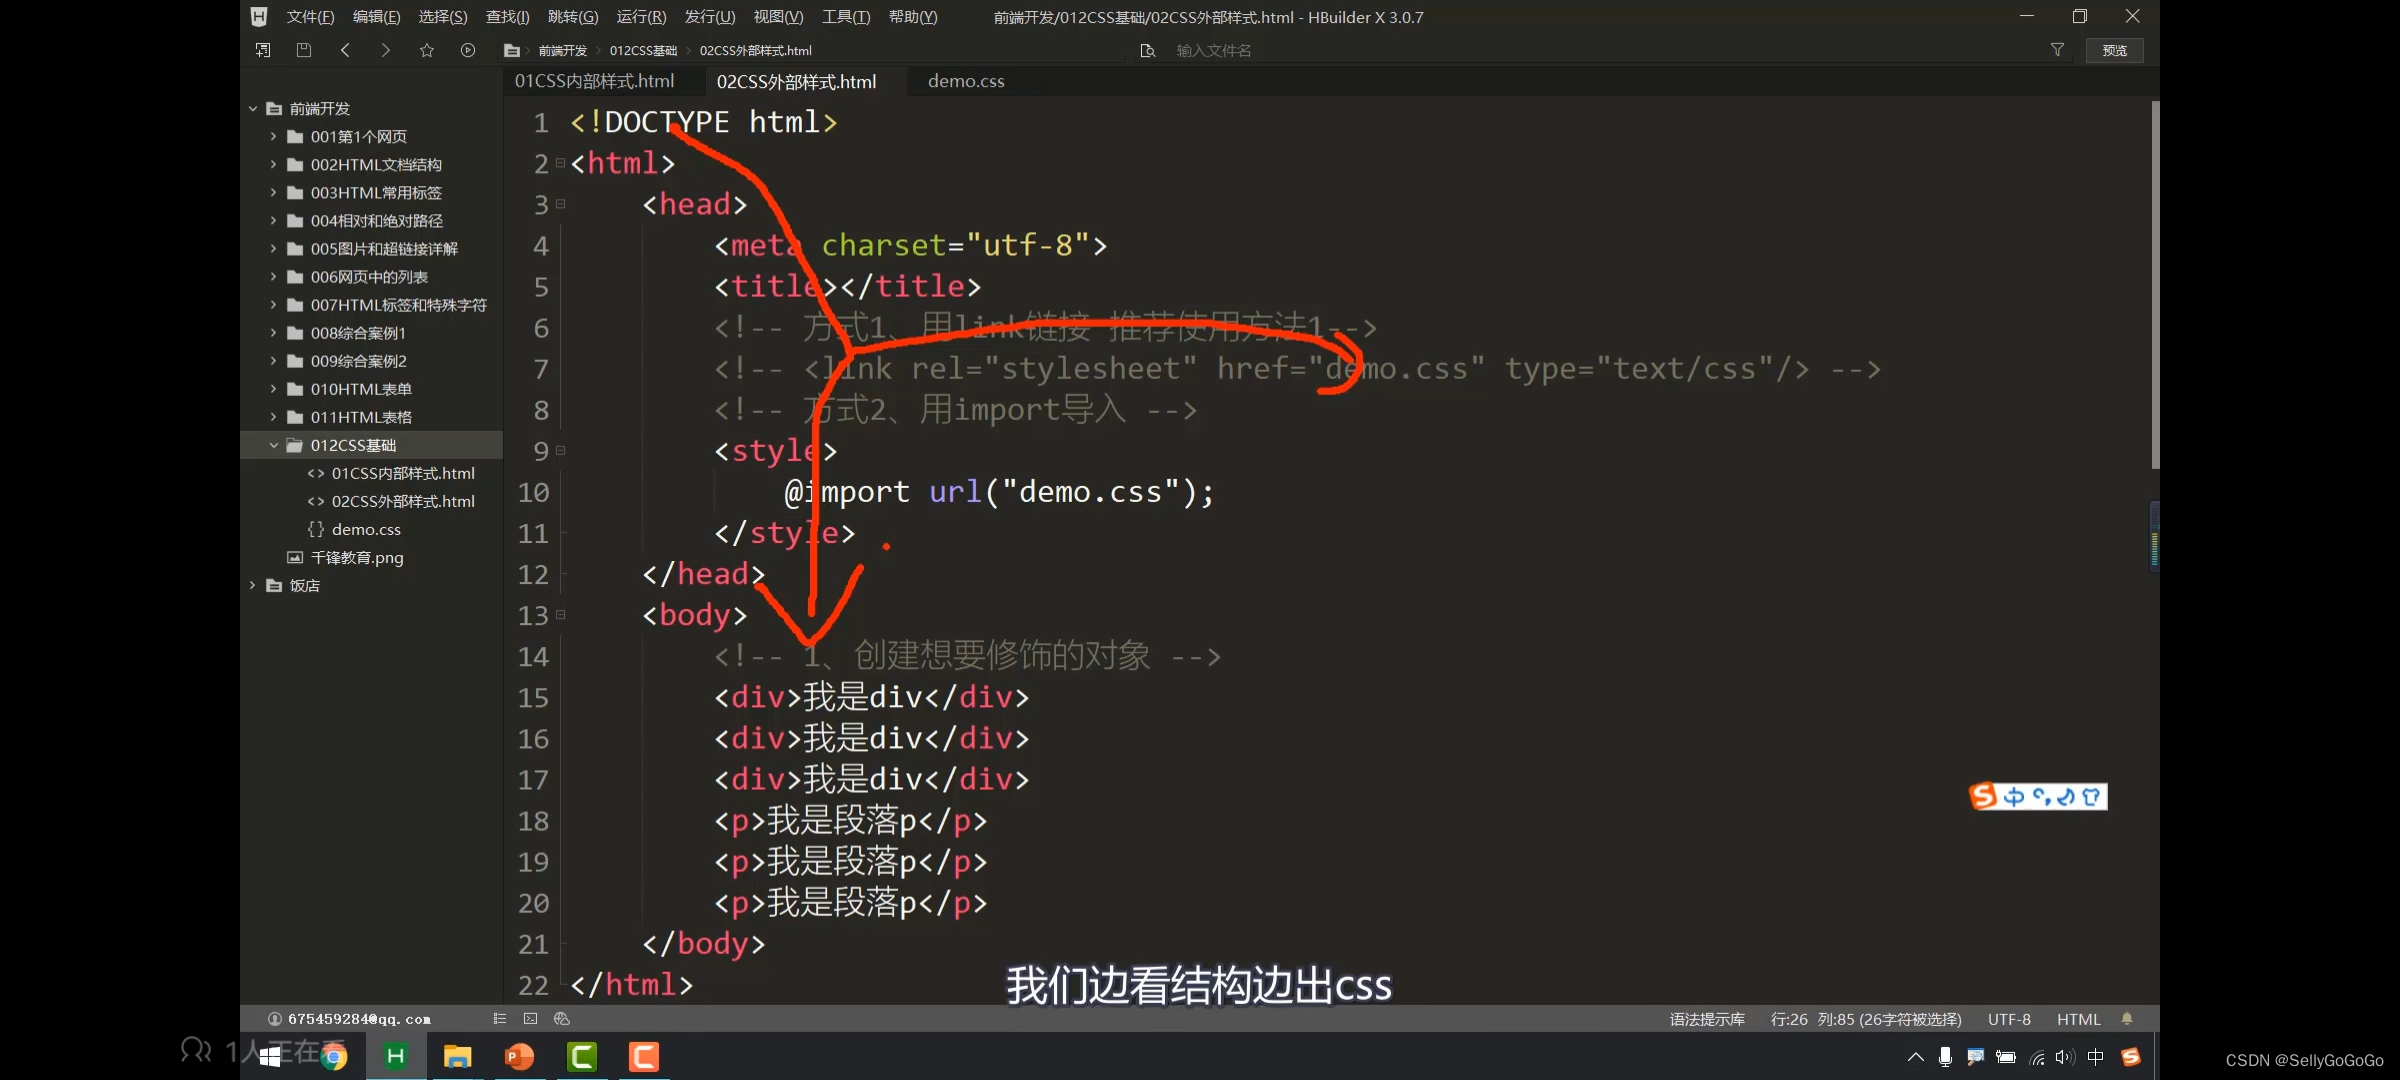Switch to the demo.css tab
Viewport: 2400px width, 1080px height.
pyautogui.click(x=964, y=81)
